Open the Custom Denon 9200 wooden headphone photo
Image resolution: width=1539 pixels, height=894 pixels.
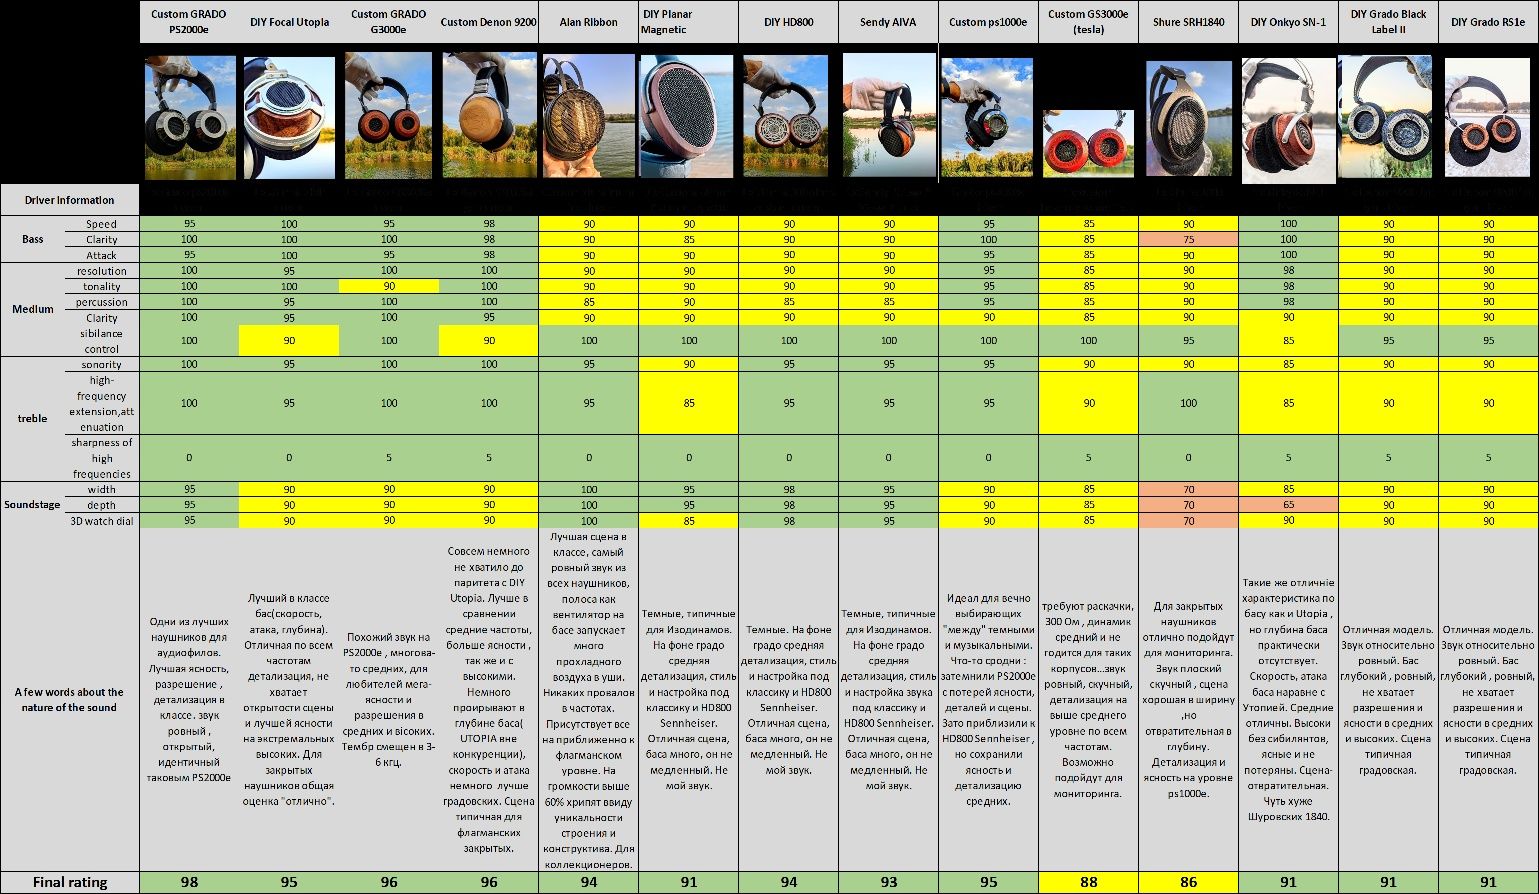(489, 115)
